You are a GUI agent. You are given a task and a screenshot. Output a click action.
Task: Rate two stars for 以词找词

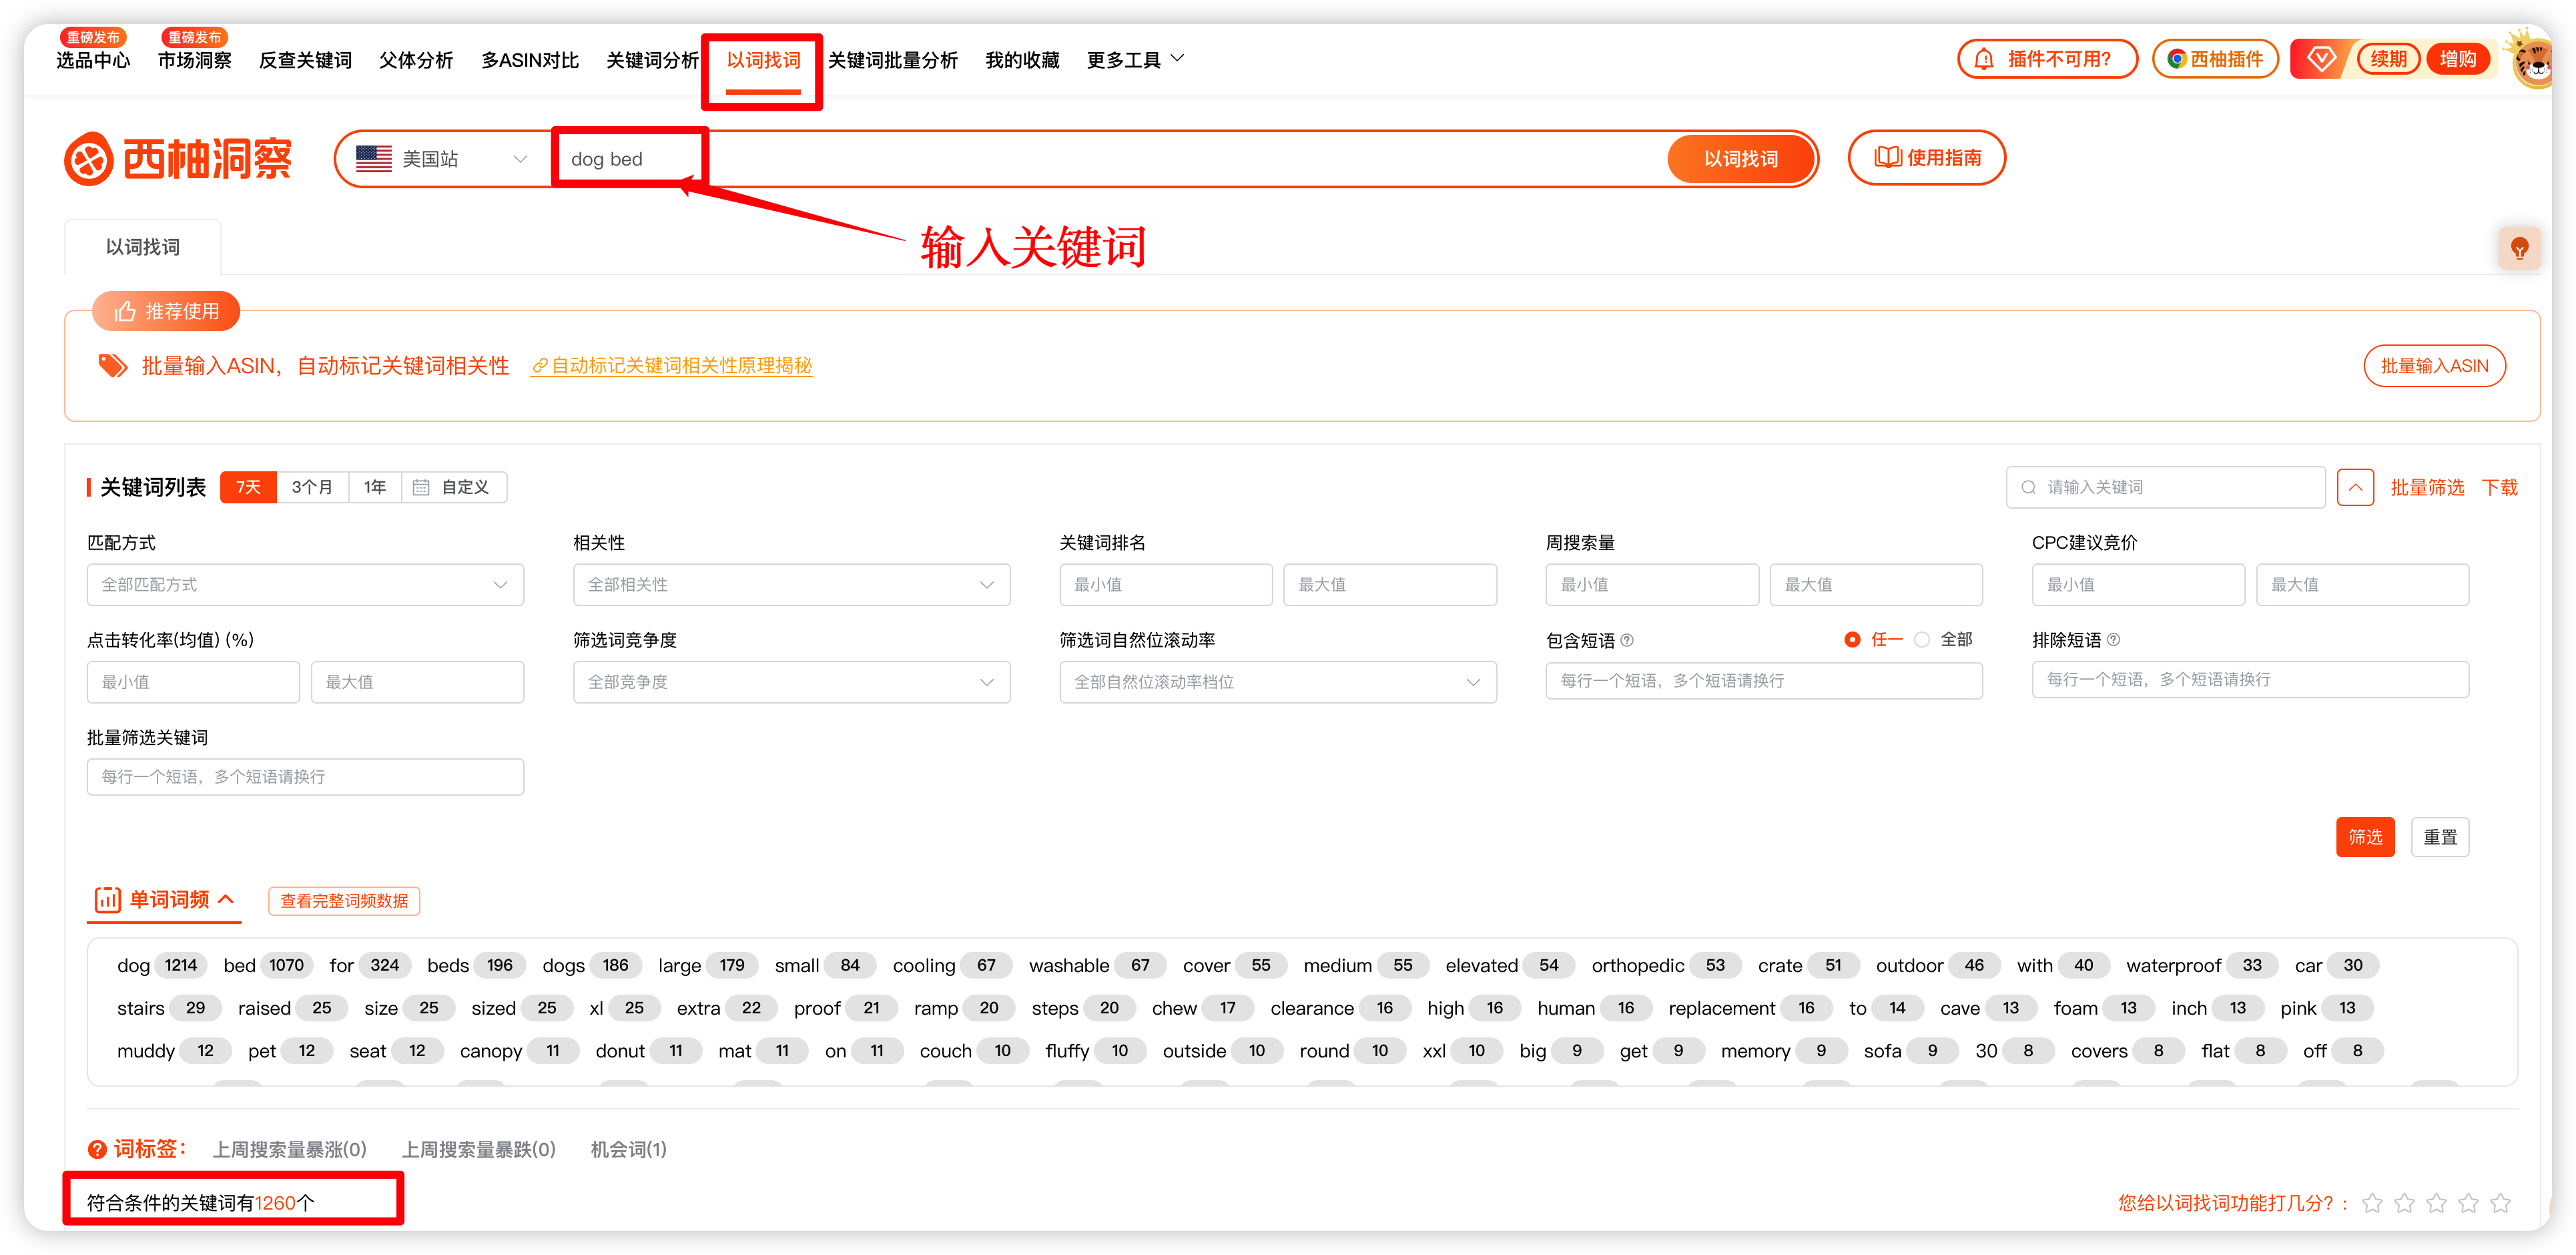point(2404,1203)
